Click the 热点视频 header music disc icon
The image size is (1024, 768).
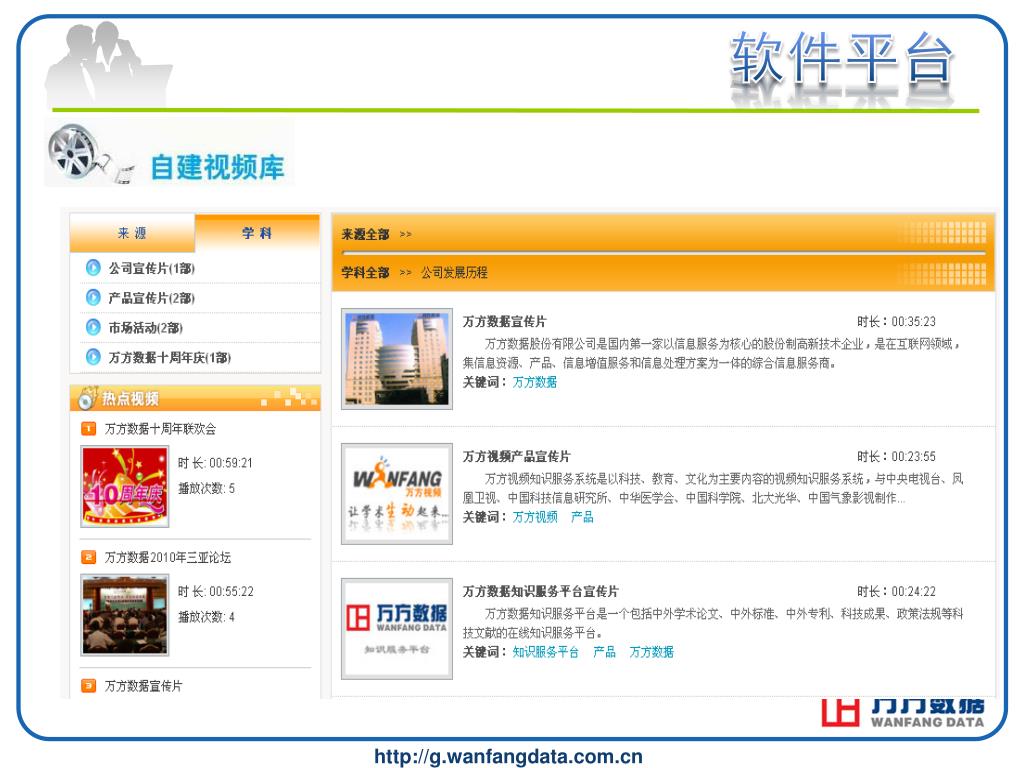click(x=87, y=398)
